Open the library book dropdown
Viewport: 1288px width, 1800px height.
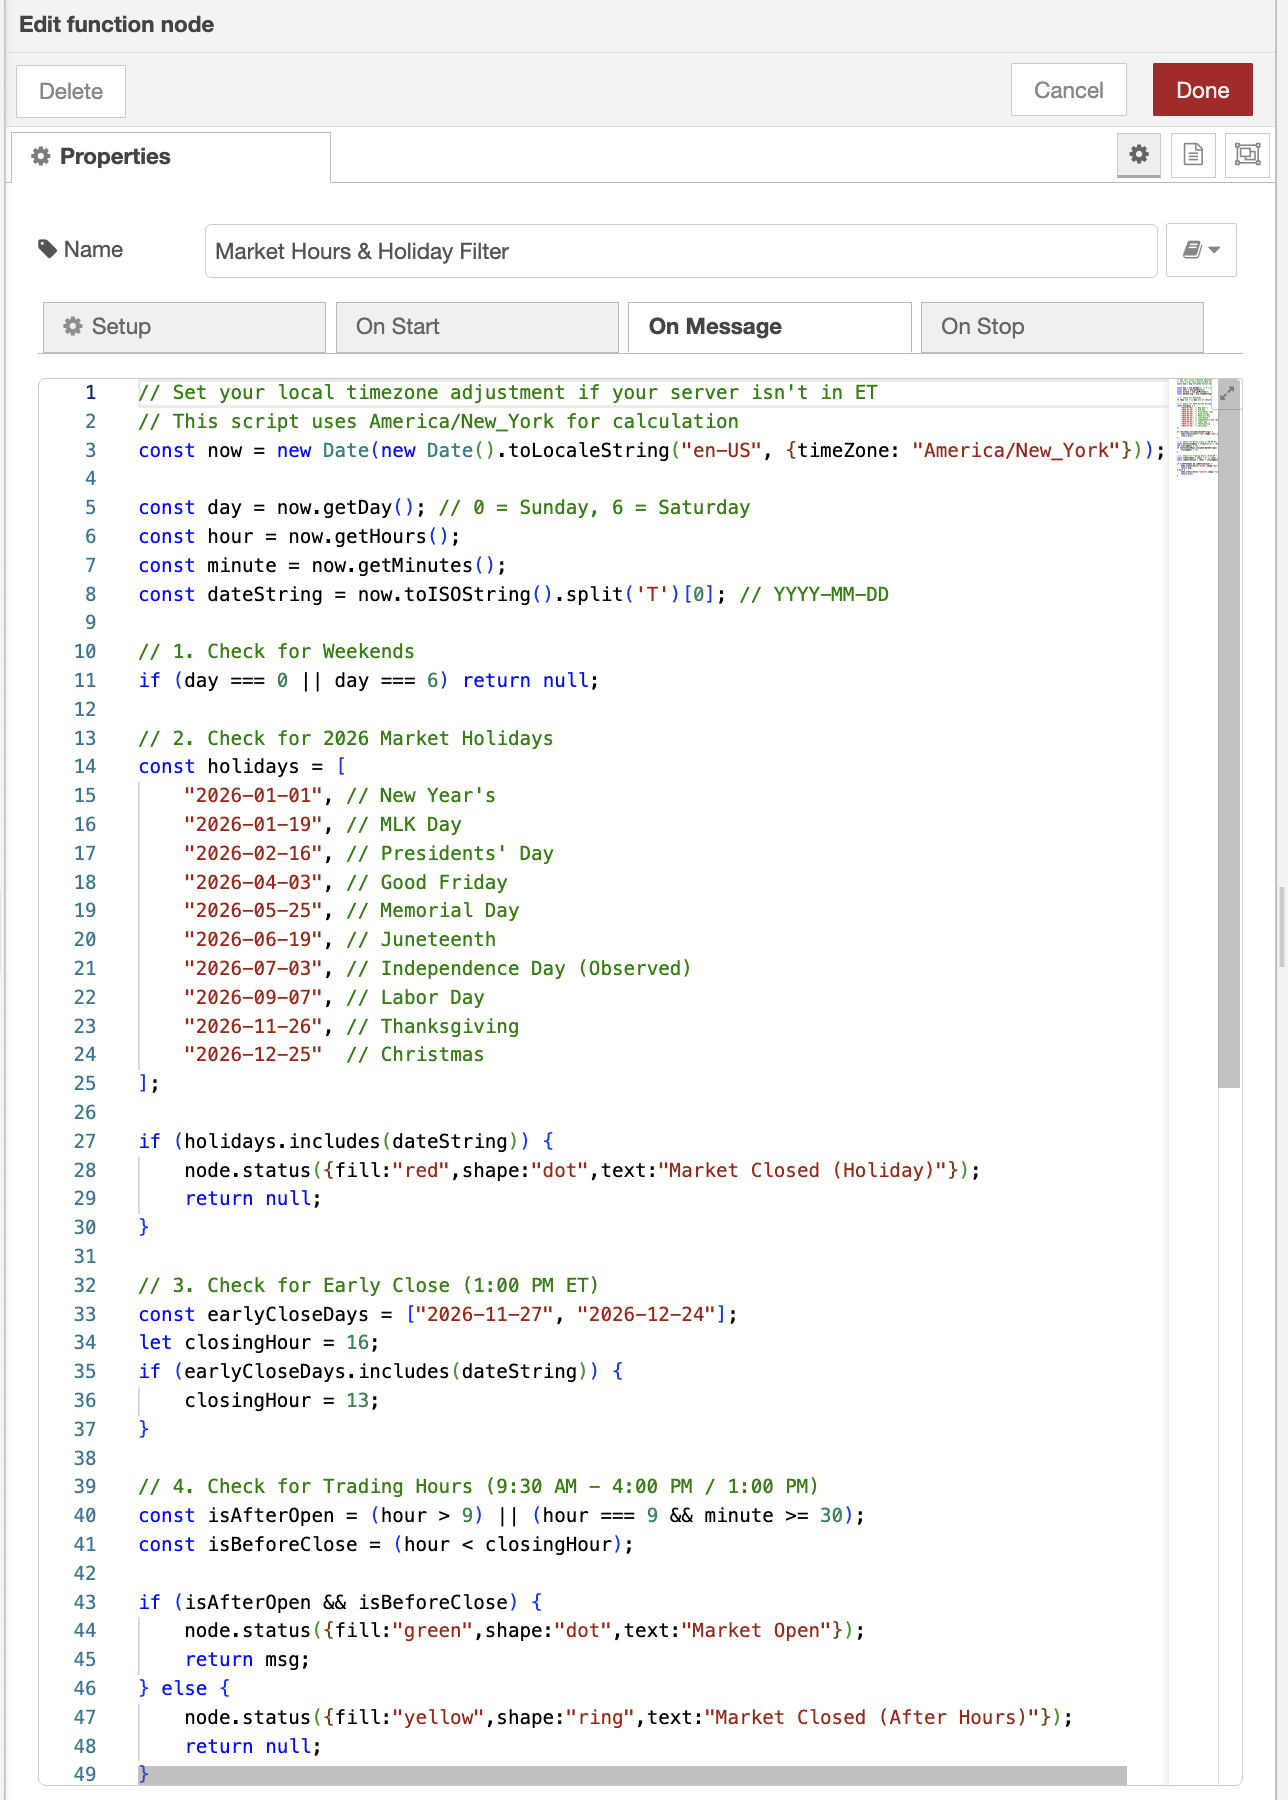coord(1201,250)
